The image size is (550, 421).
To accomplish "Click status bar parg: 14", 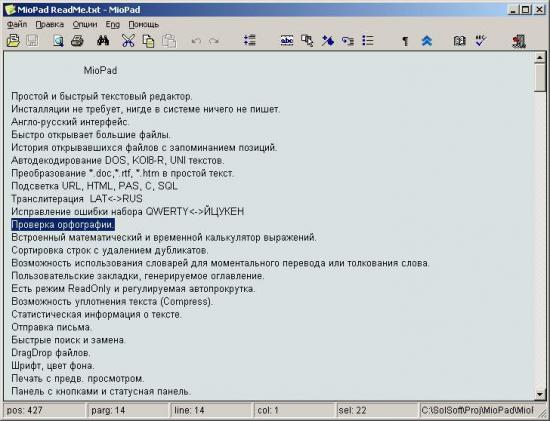I will pyautogui.click(x=128, y=410).
